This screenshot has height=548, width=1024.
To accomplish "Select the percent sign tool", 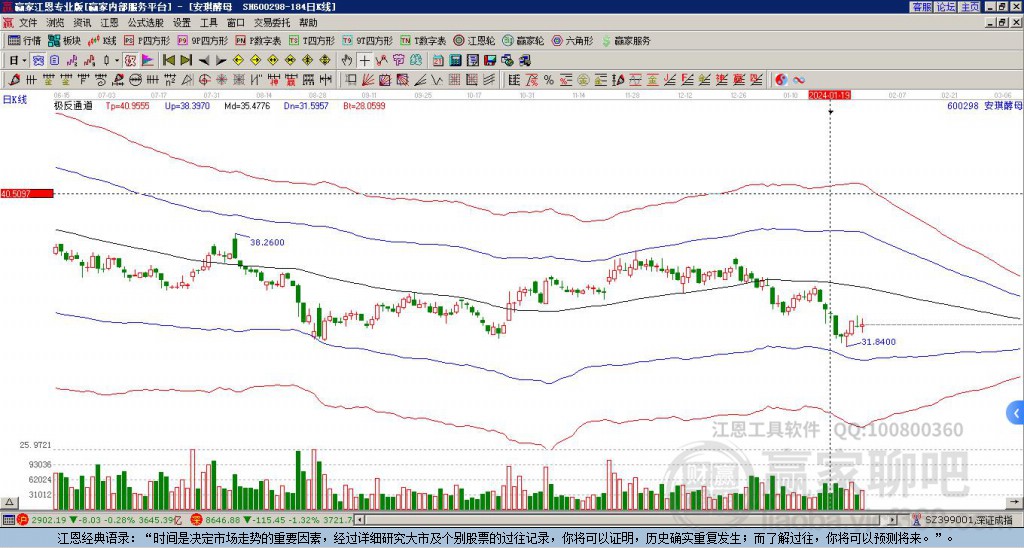I will tap(549, 80).
